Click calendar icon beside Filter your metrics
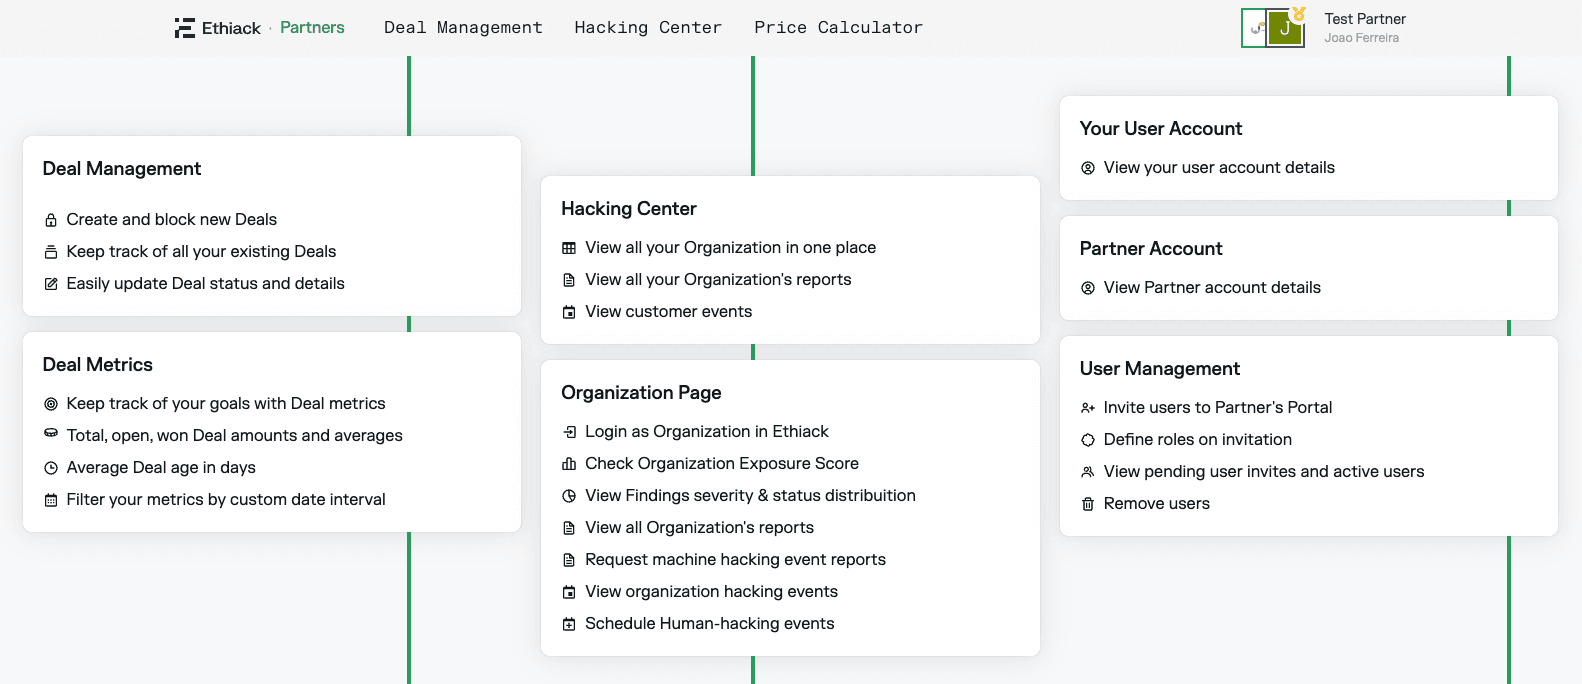The image size is (1582, 684). coord(51,500)
